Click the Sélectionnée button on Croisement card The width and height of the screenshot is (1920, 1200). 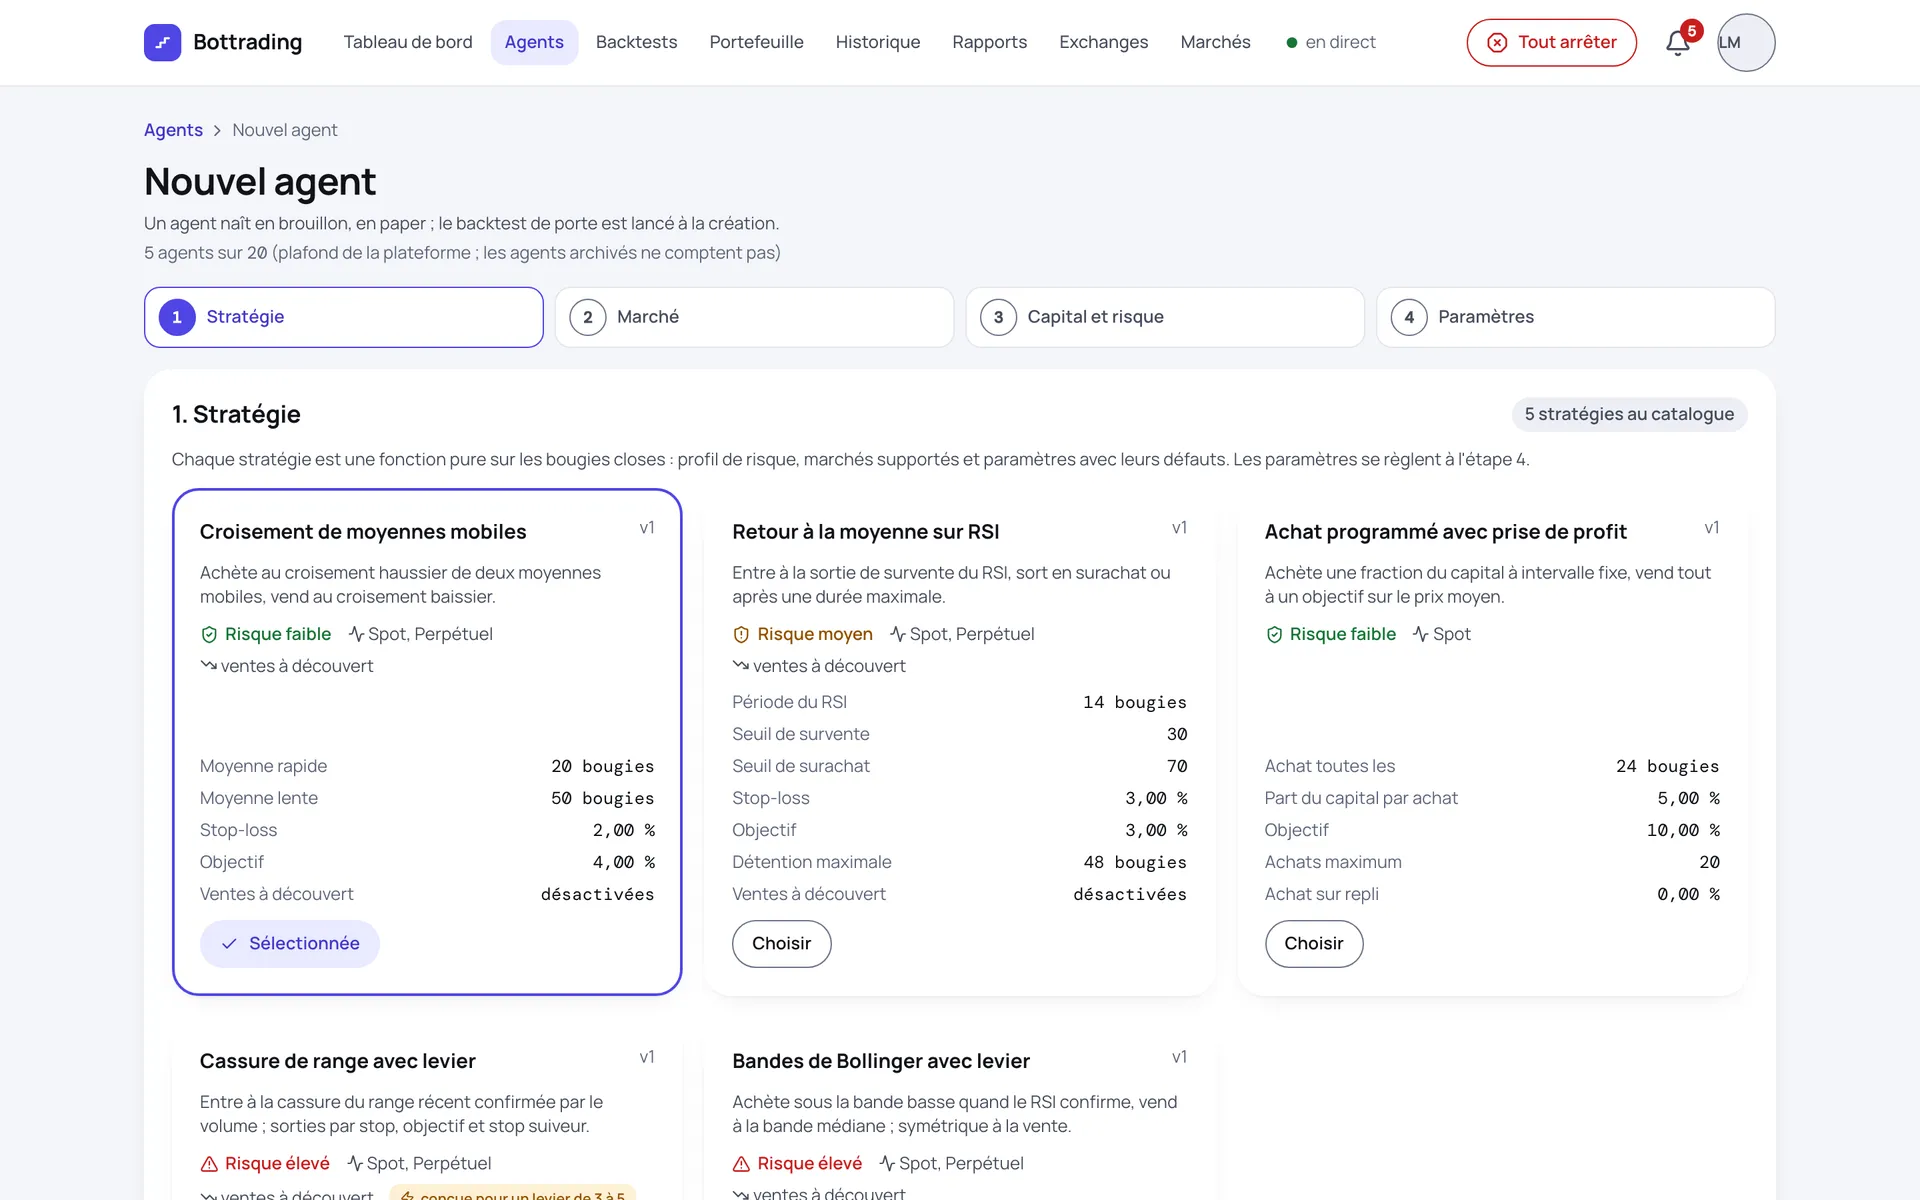[x=290, y=944]
